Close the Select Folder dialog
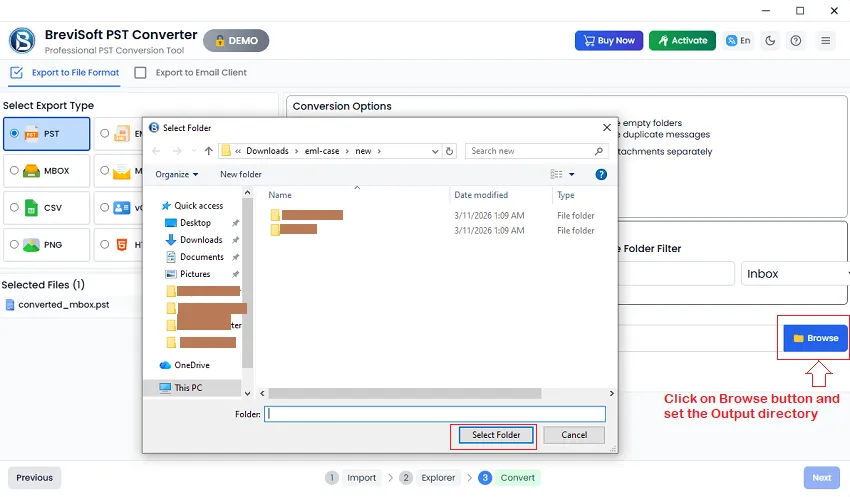Screen dimensions: 850x497 [607, 127]
